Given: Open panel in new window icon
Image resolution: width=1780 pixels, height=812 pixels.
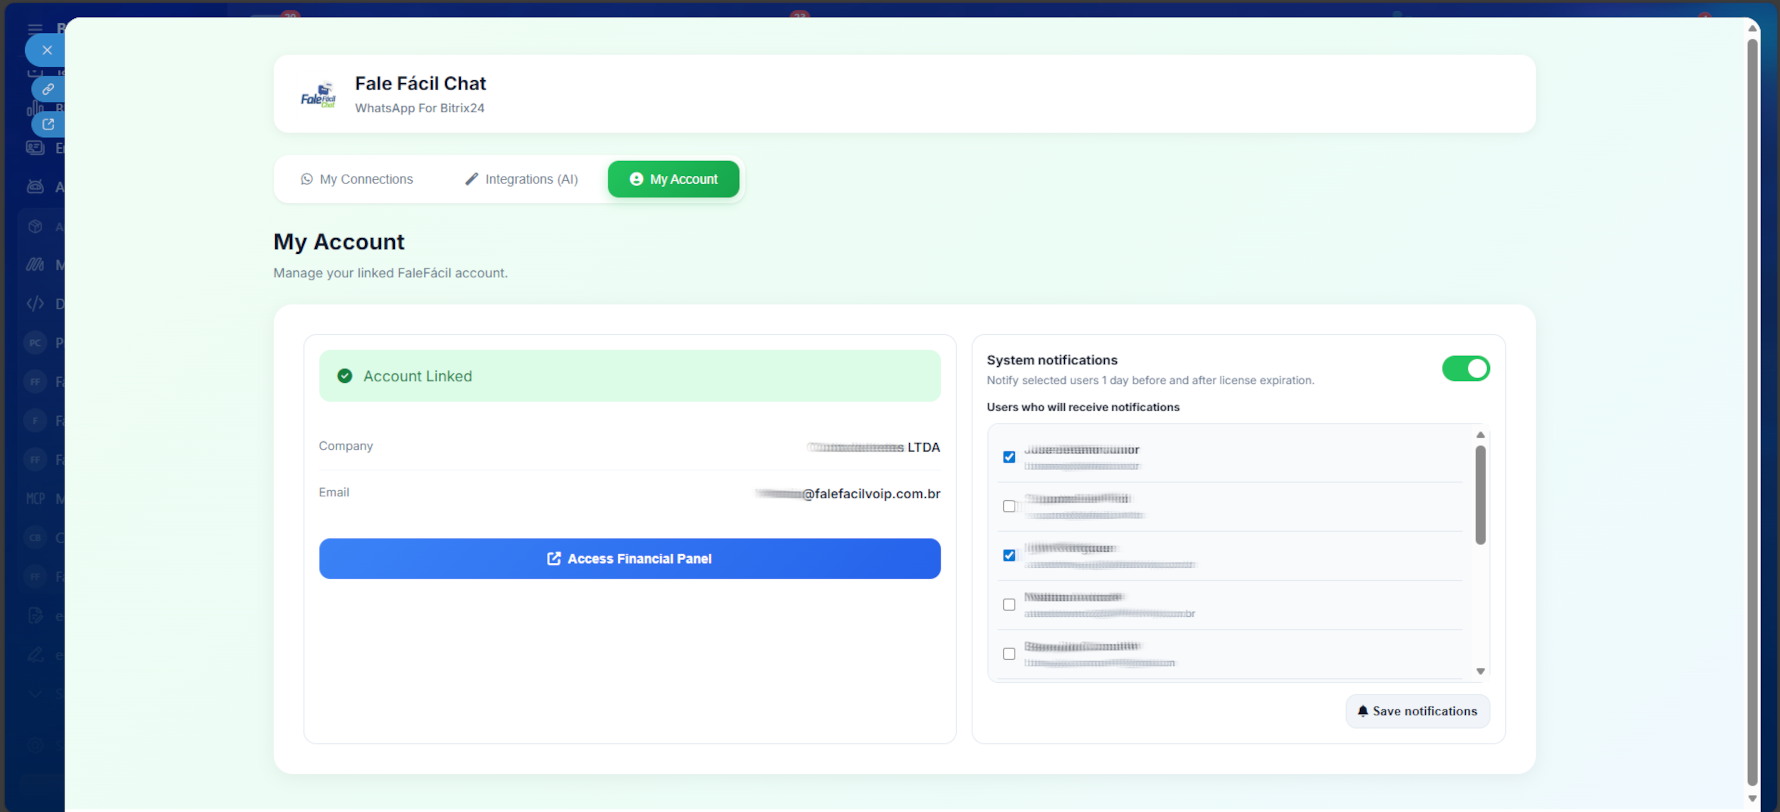Looking at the screenshot, I should (48, 124).
